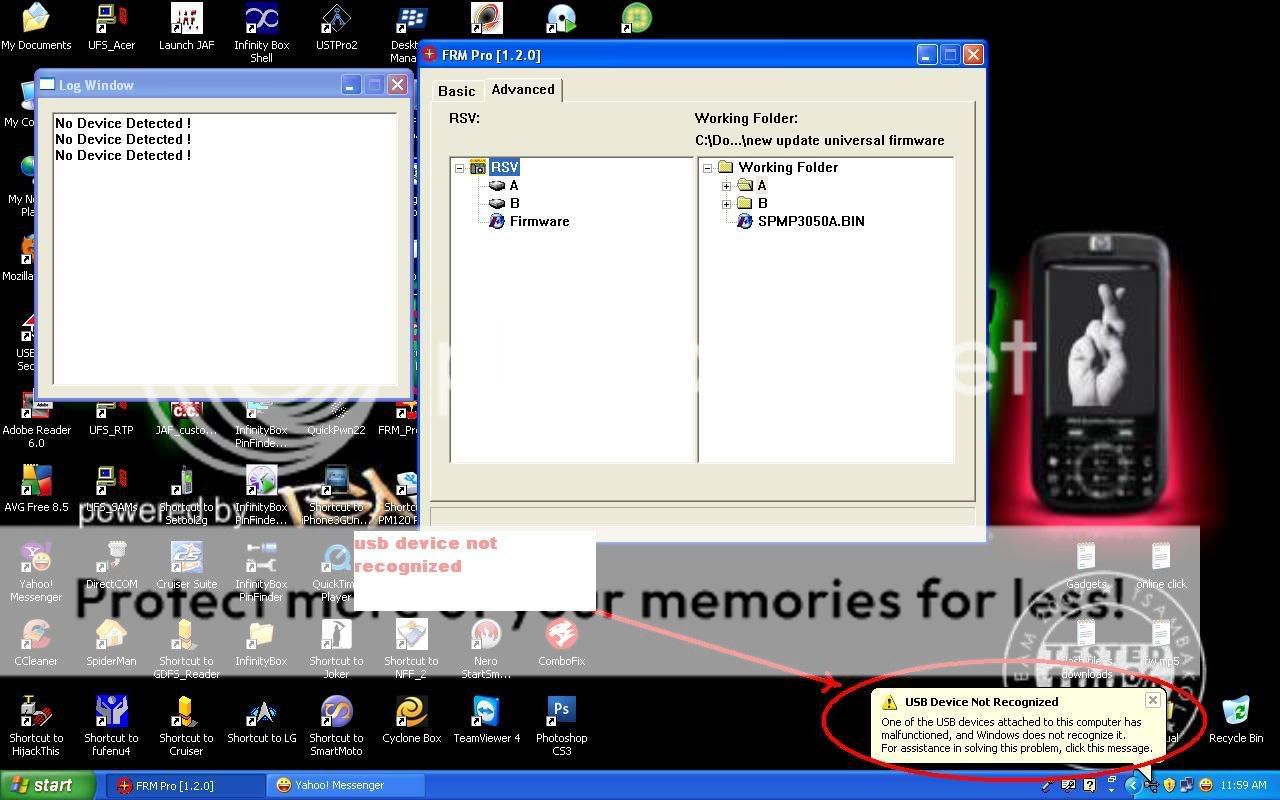Screen dimensions: 1280x800
Task: Select FRM Pro taskbar button
Action: (x=187, y=785)
